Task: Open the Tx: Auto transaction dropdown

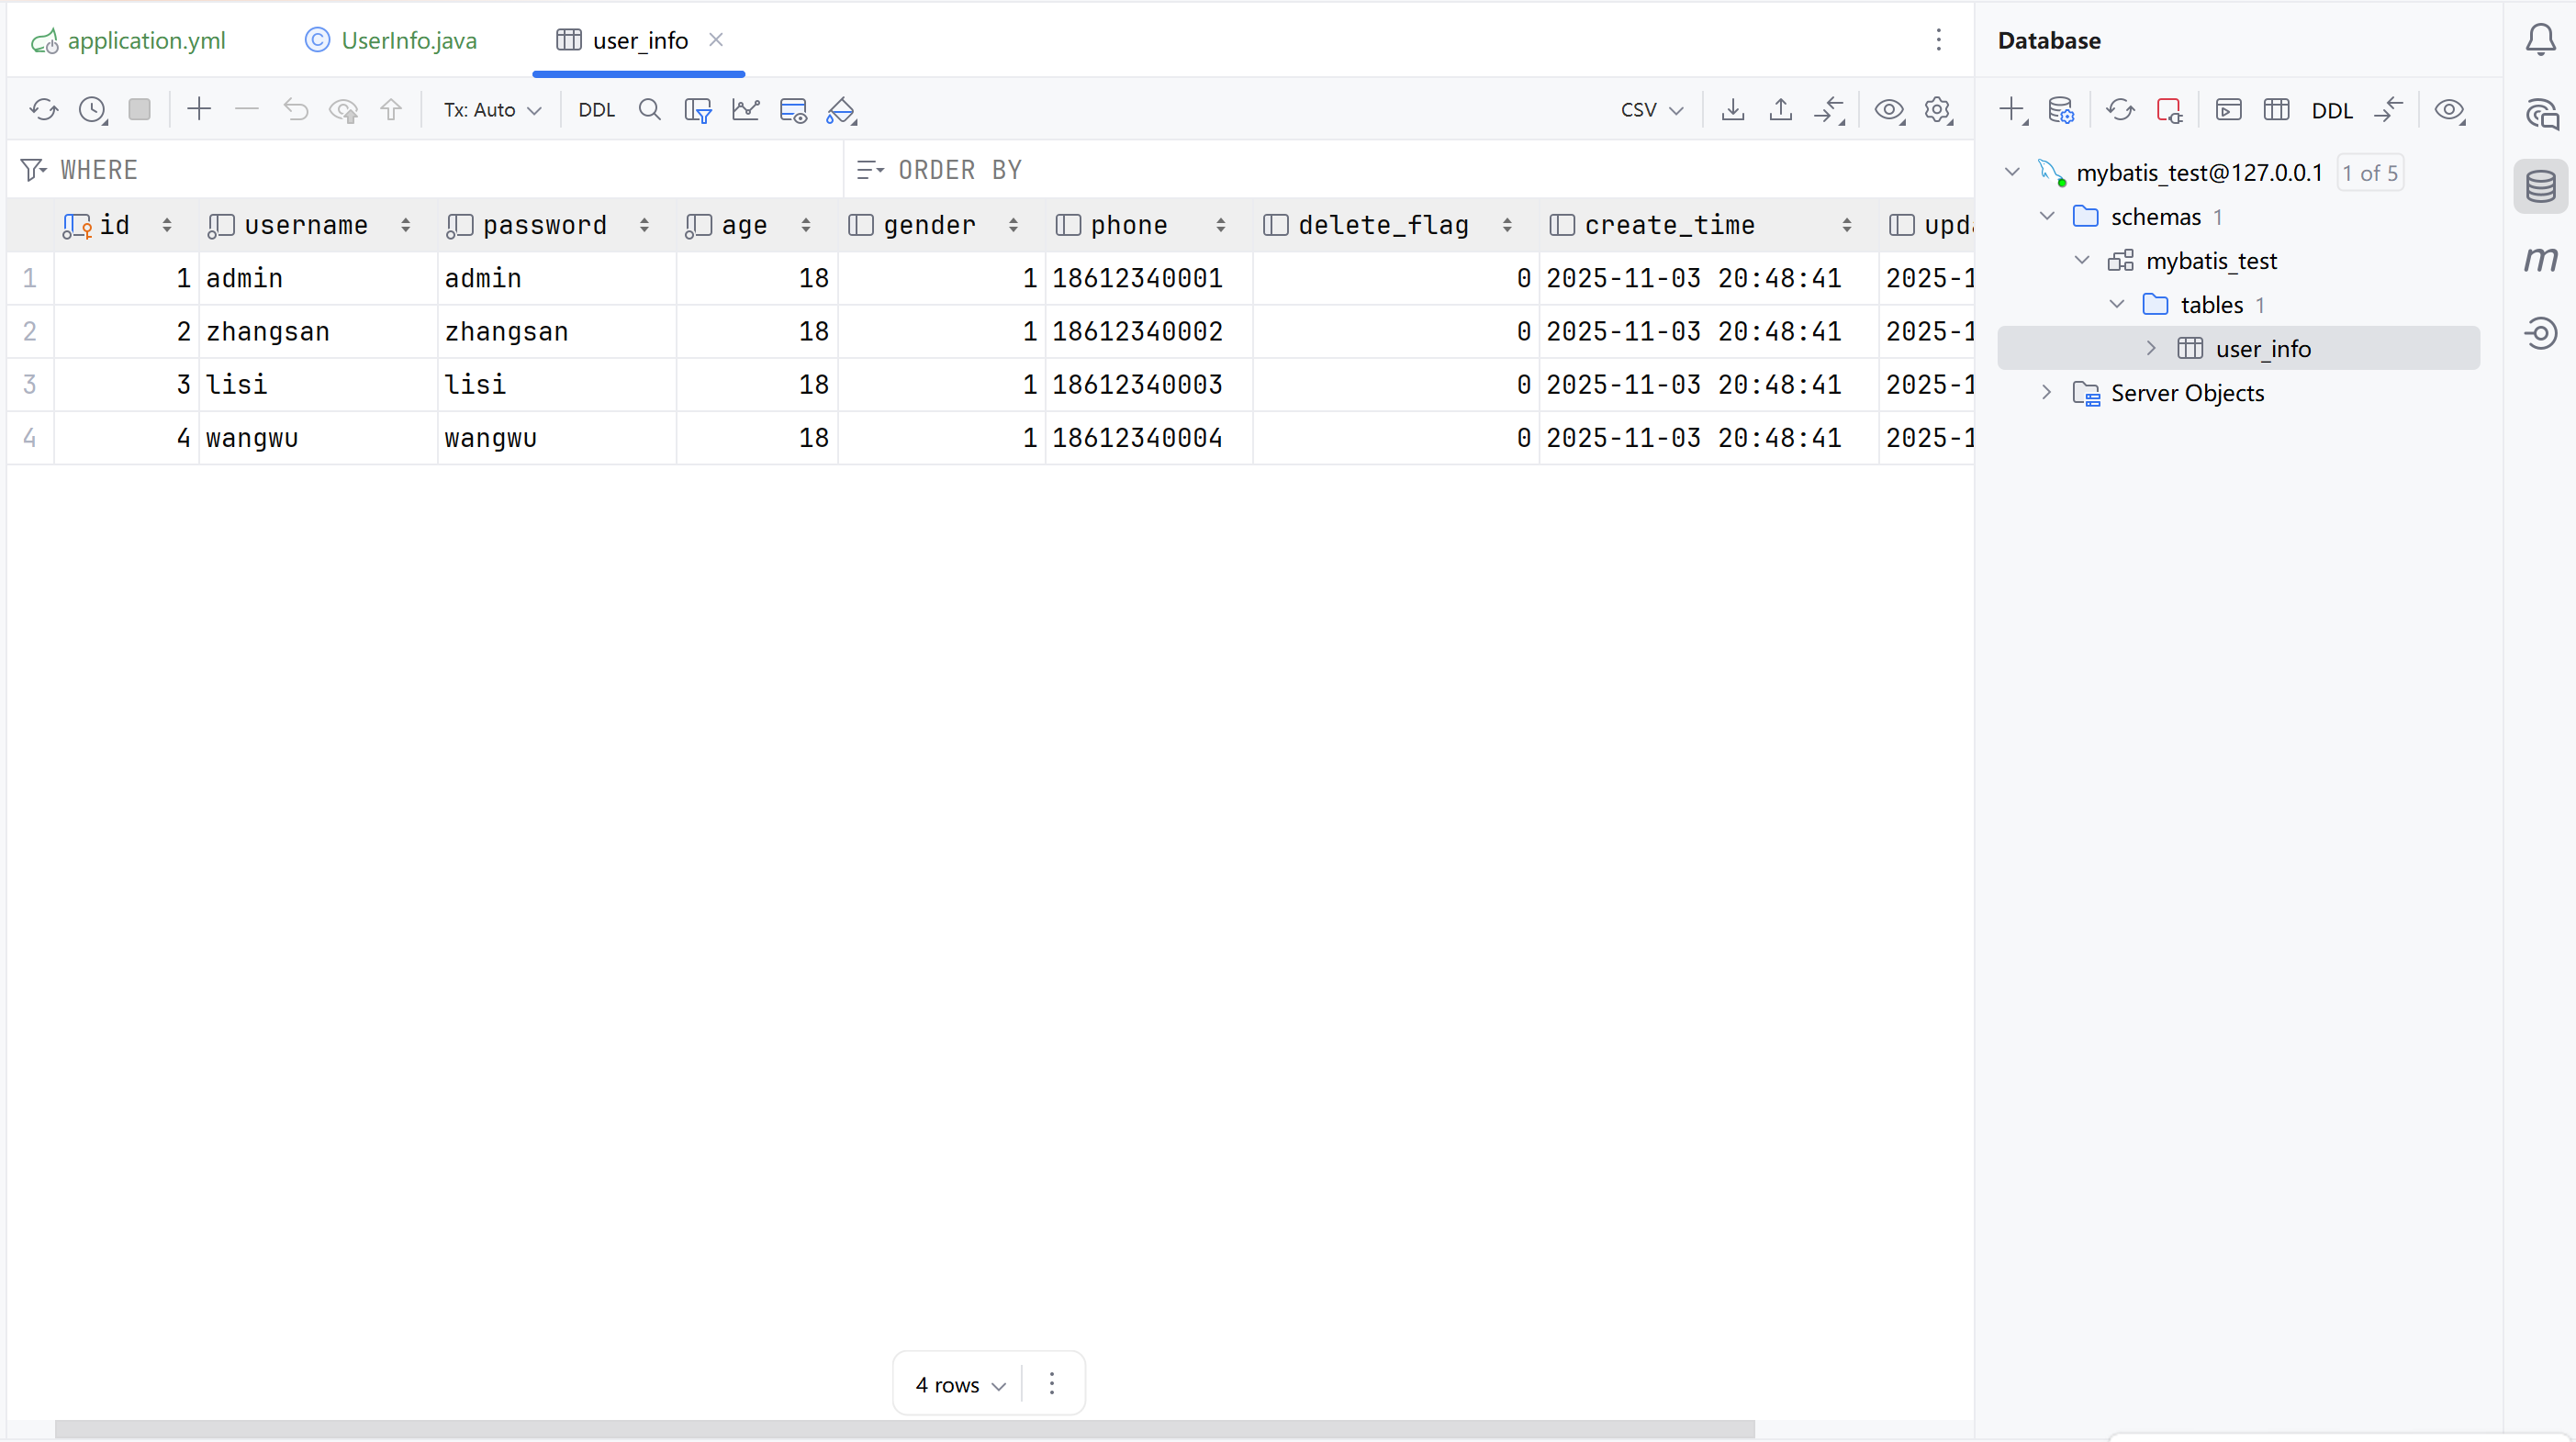Action: tap(492, 110)
